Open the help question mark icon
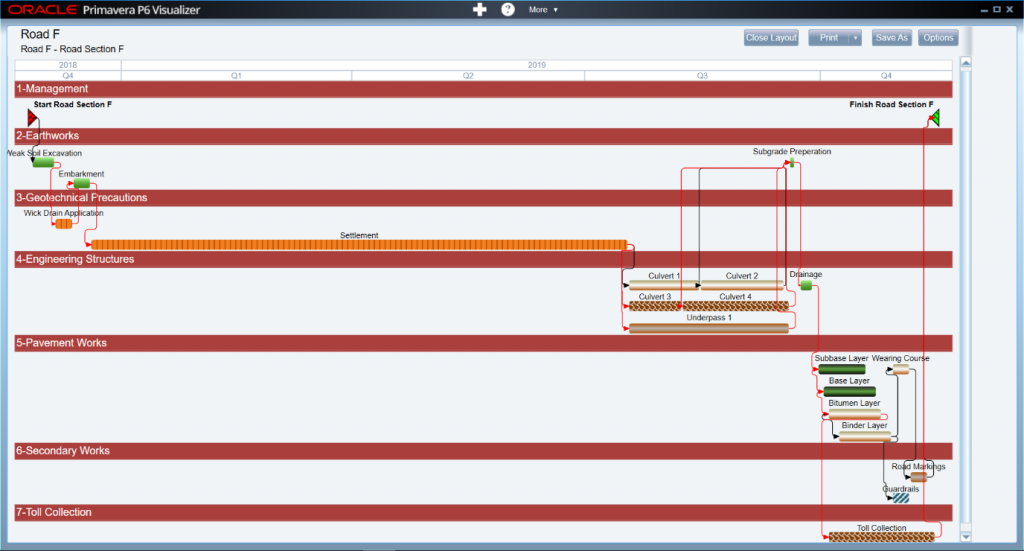 click(x=507, y=10)
